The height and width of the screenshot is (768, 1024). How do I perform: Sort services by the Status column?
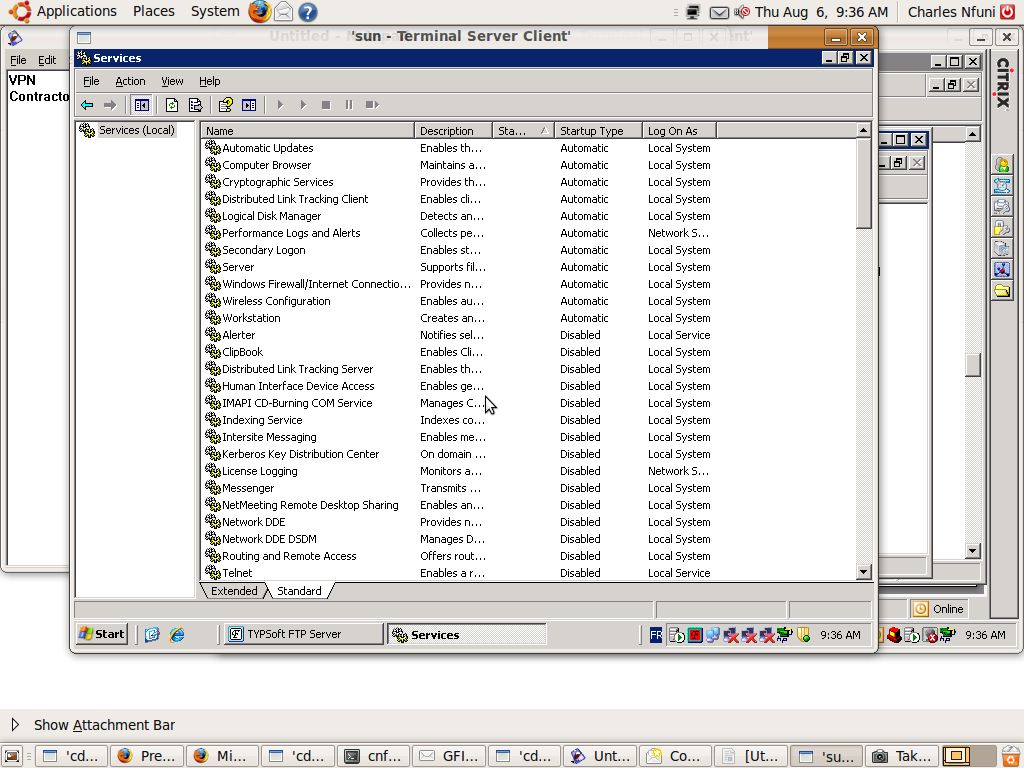click(x=521, y=130)
